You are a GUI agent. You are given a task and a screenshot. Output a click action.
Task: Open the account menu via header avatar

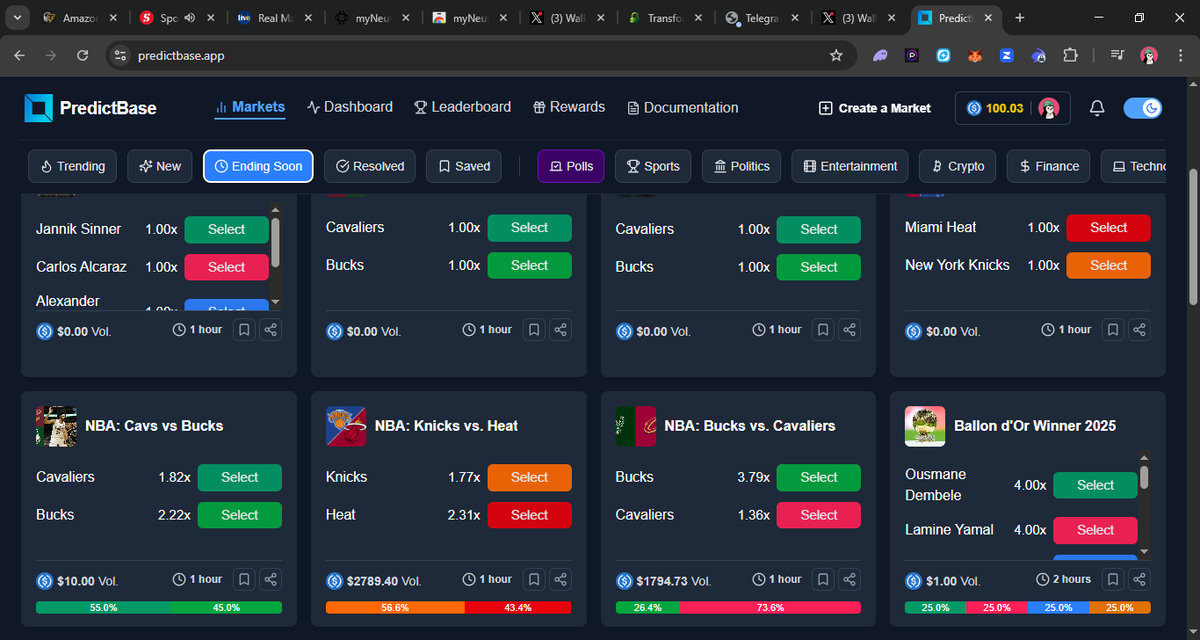coord(1048,108)
